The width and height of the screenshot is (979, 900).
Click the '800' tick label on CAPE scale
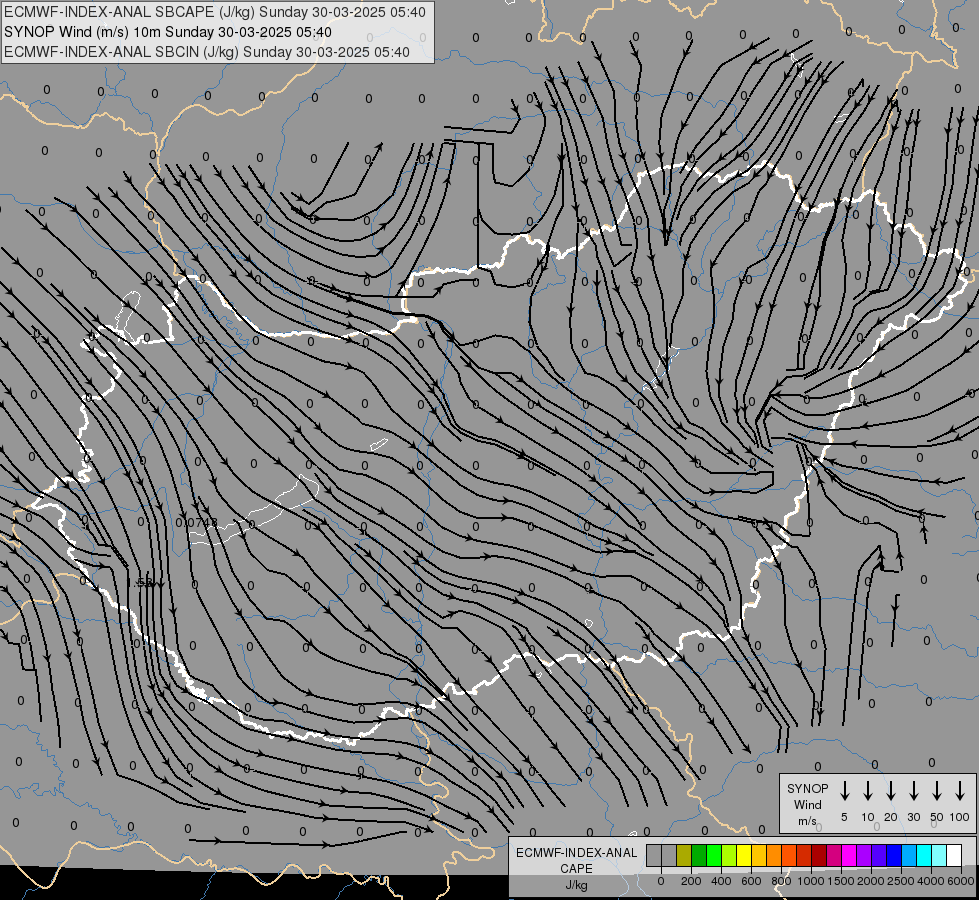[x=781, y=881]
